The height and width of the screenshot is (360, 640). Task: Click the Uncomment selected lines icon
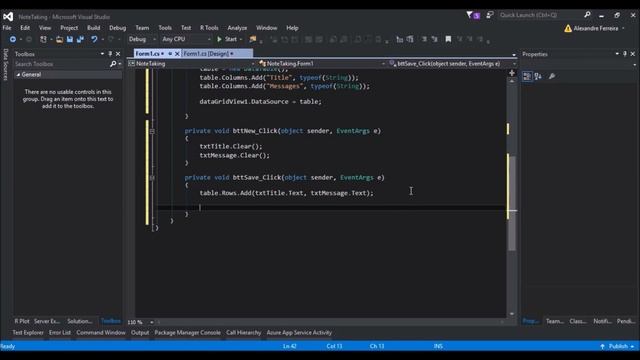(434, 39)
